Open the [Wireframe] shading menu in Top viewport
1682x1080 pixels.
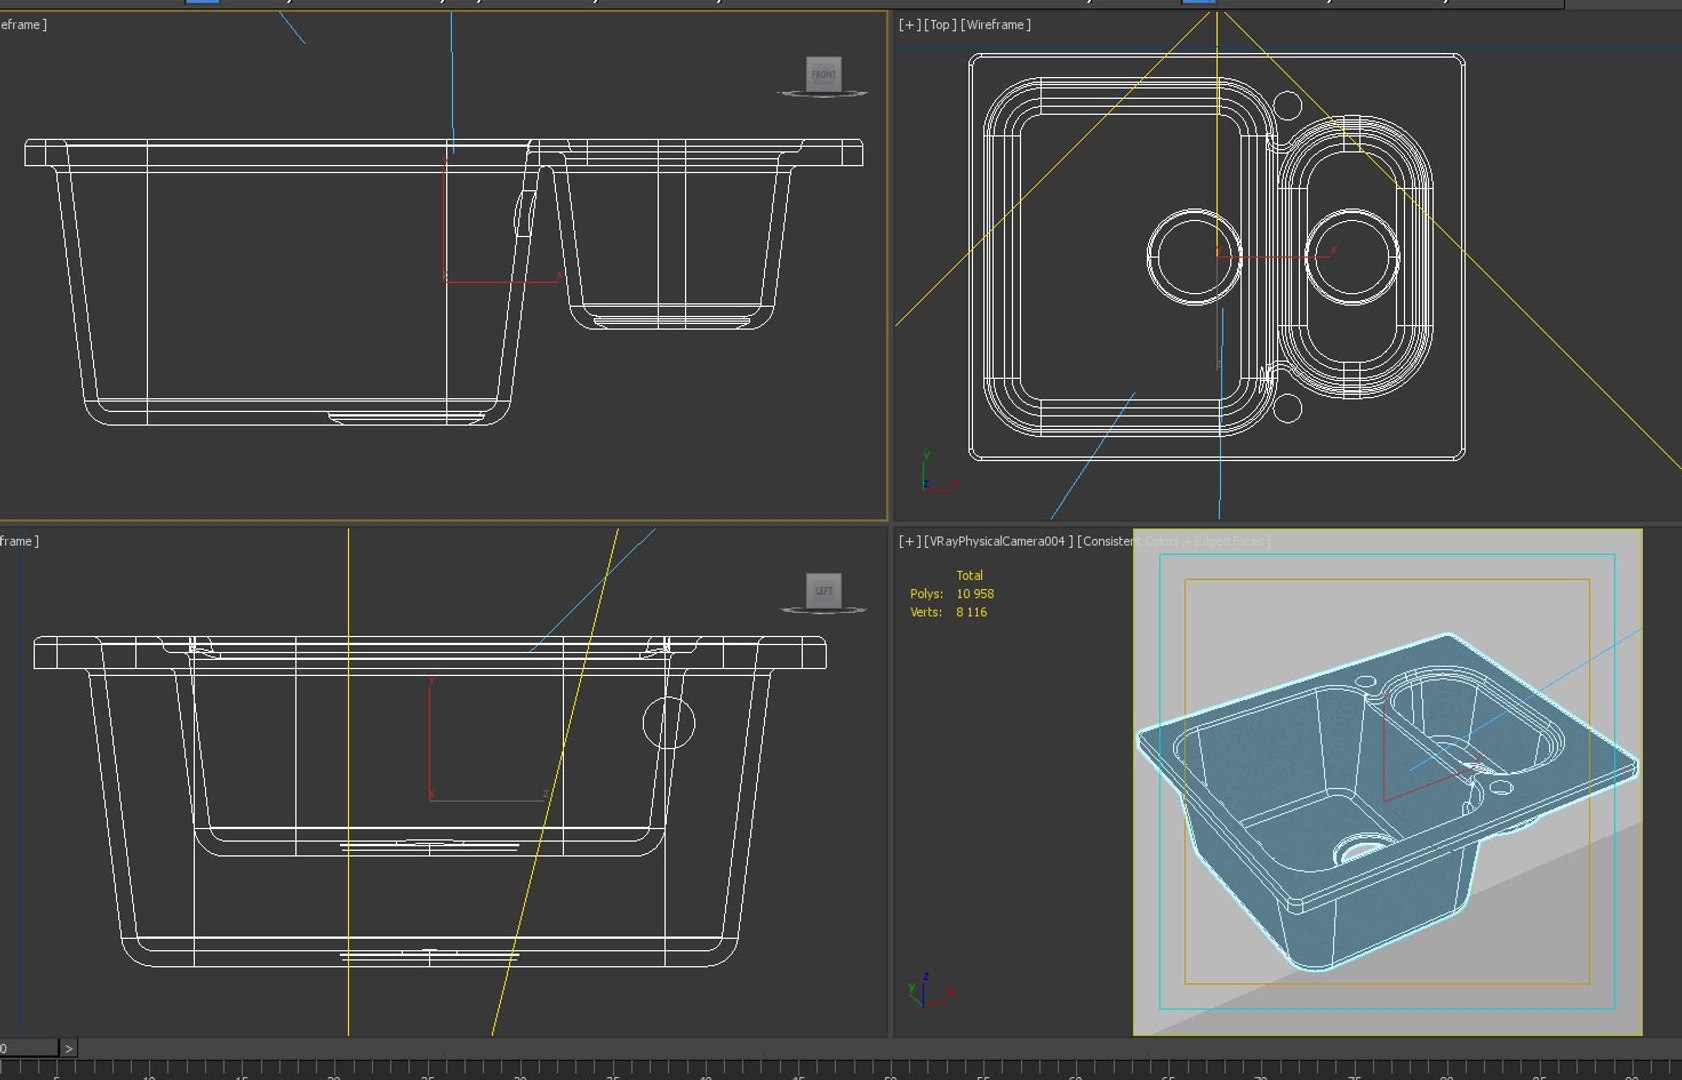tap(995, 24)
